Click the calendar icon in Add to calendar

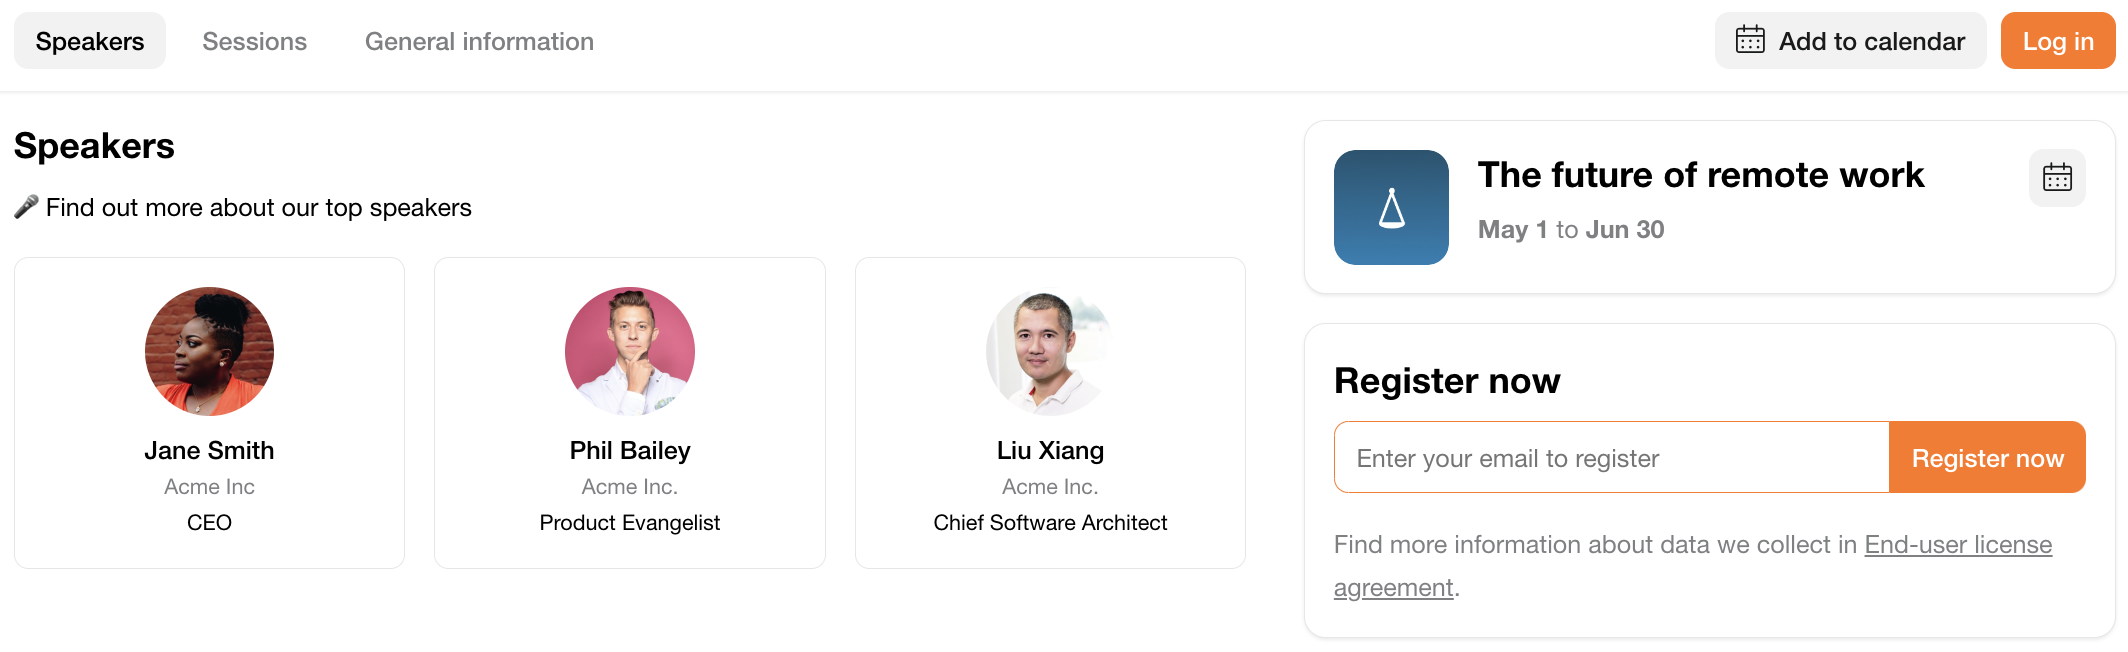pyautogui.click(x=1750, y=40)
